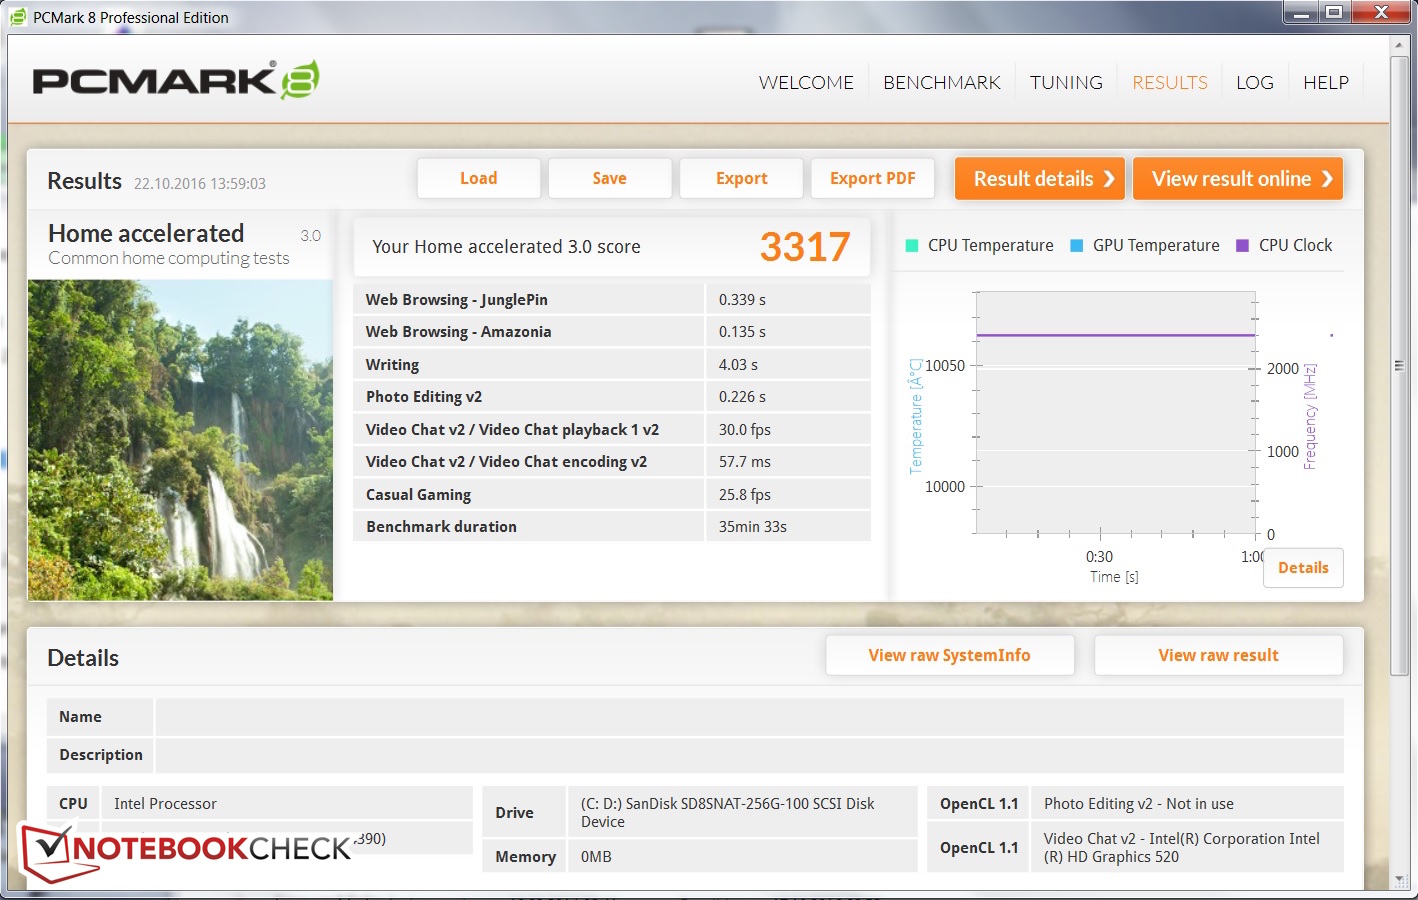Click the 4.03 s Writing value
Image resolution: width=1418 pixels, height=900 pixels.
pyautogui.click(x=738, y=365)
